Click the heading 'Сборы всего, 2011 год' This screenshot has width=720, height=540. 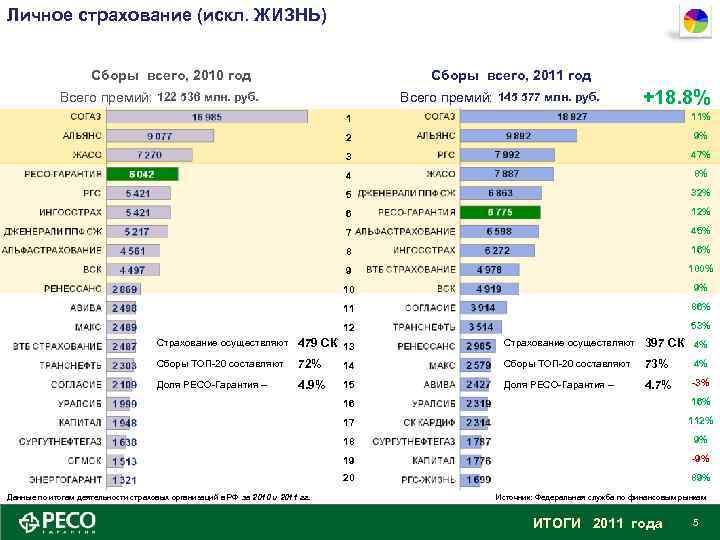(x=511, y=75)
